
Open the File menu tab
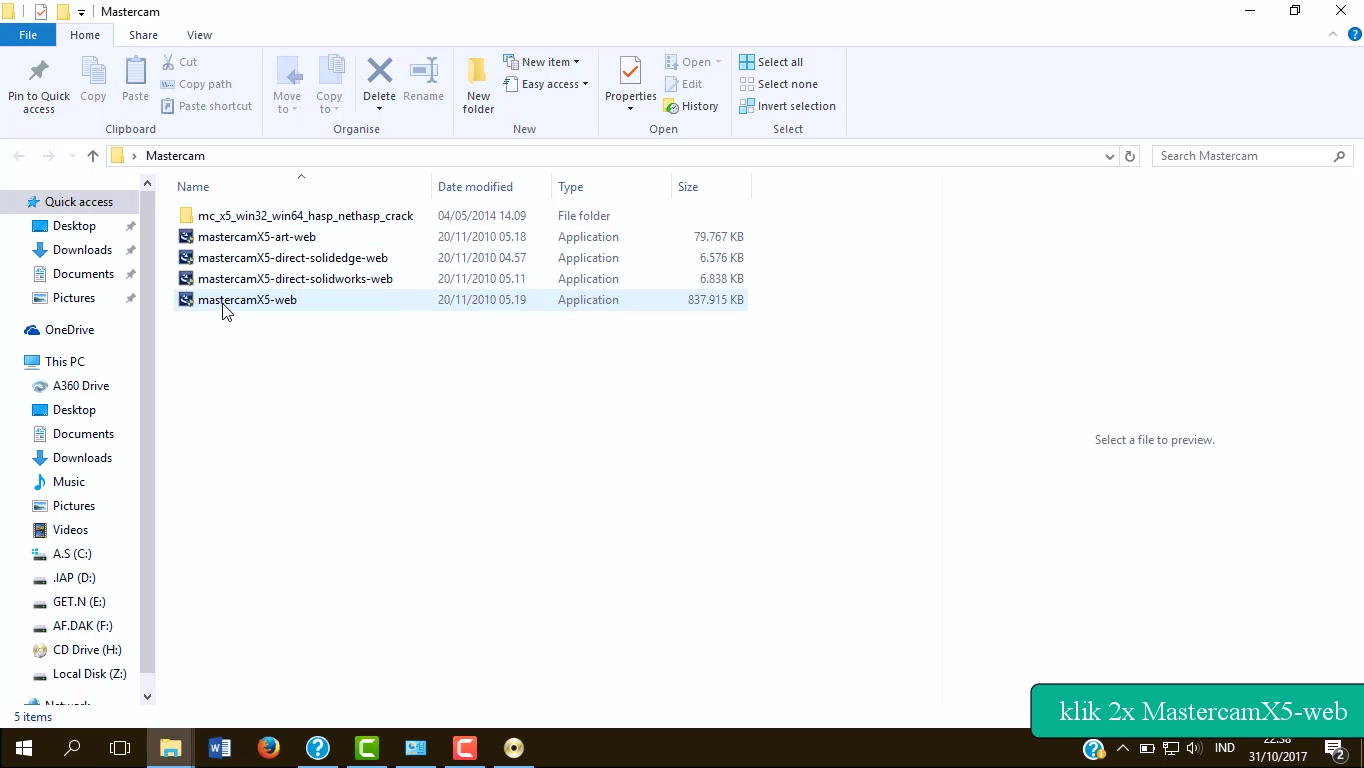(28, 35)
